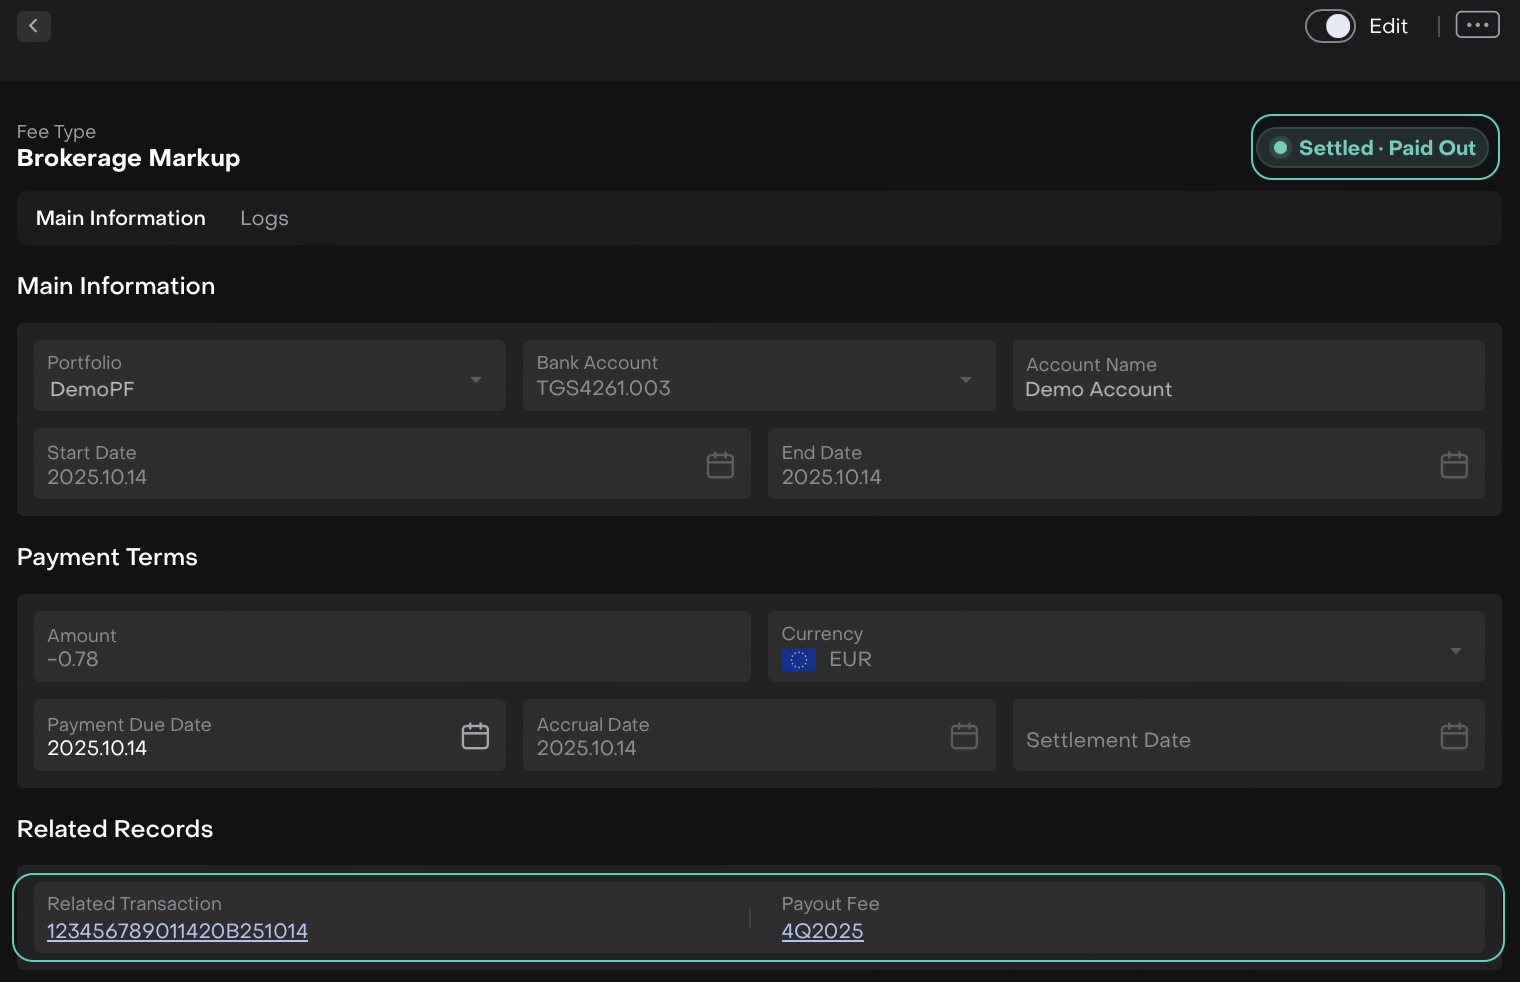The height and width of the screenshot is (982, 1520).
Task: Toggle the Edit mode switch
Action: [x=1330, y=26]
